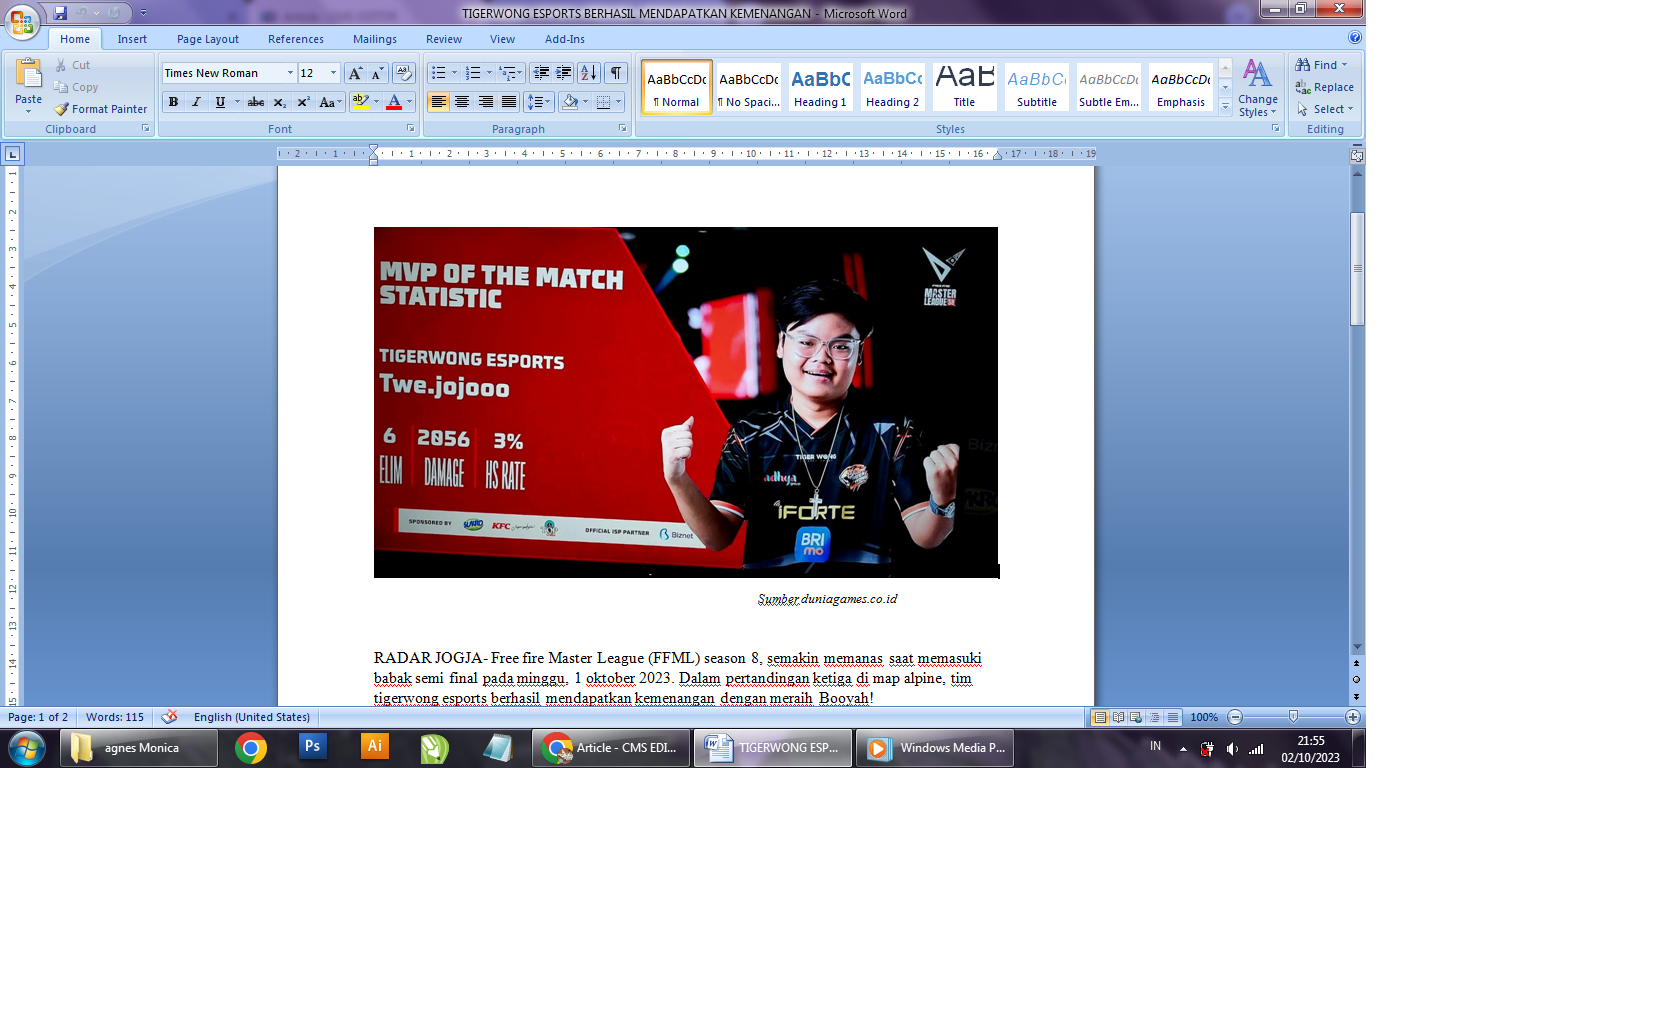This screenshot has height=1032, width=1678.
Task: Open the Insert tab
Action: (x=132, y=39)
